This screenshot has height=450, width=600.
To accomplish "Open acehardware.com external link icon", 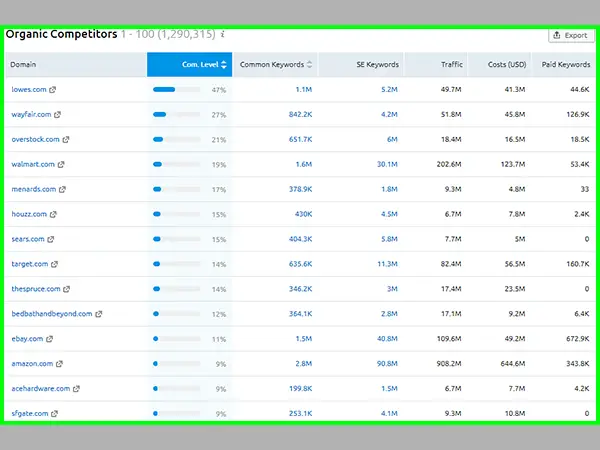I will [x=76, y=388].
